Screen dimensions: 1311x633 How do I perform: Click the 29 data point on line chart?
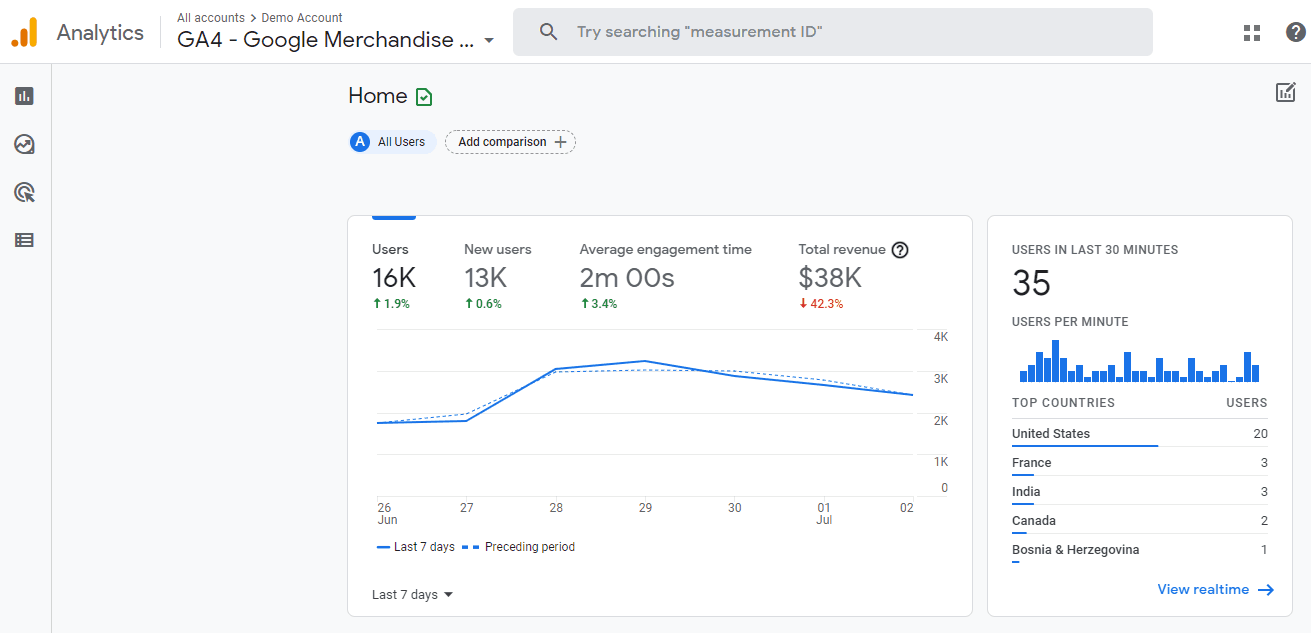point(645,361)
